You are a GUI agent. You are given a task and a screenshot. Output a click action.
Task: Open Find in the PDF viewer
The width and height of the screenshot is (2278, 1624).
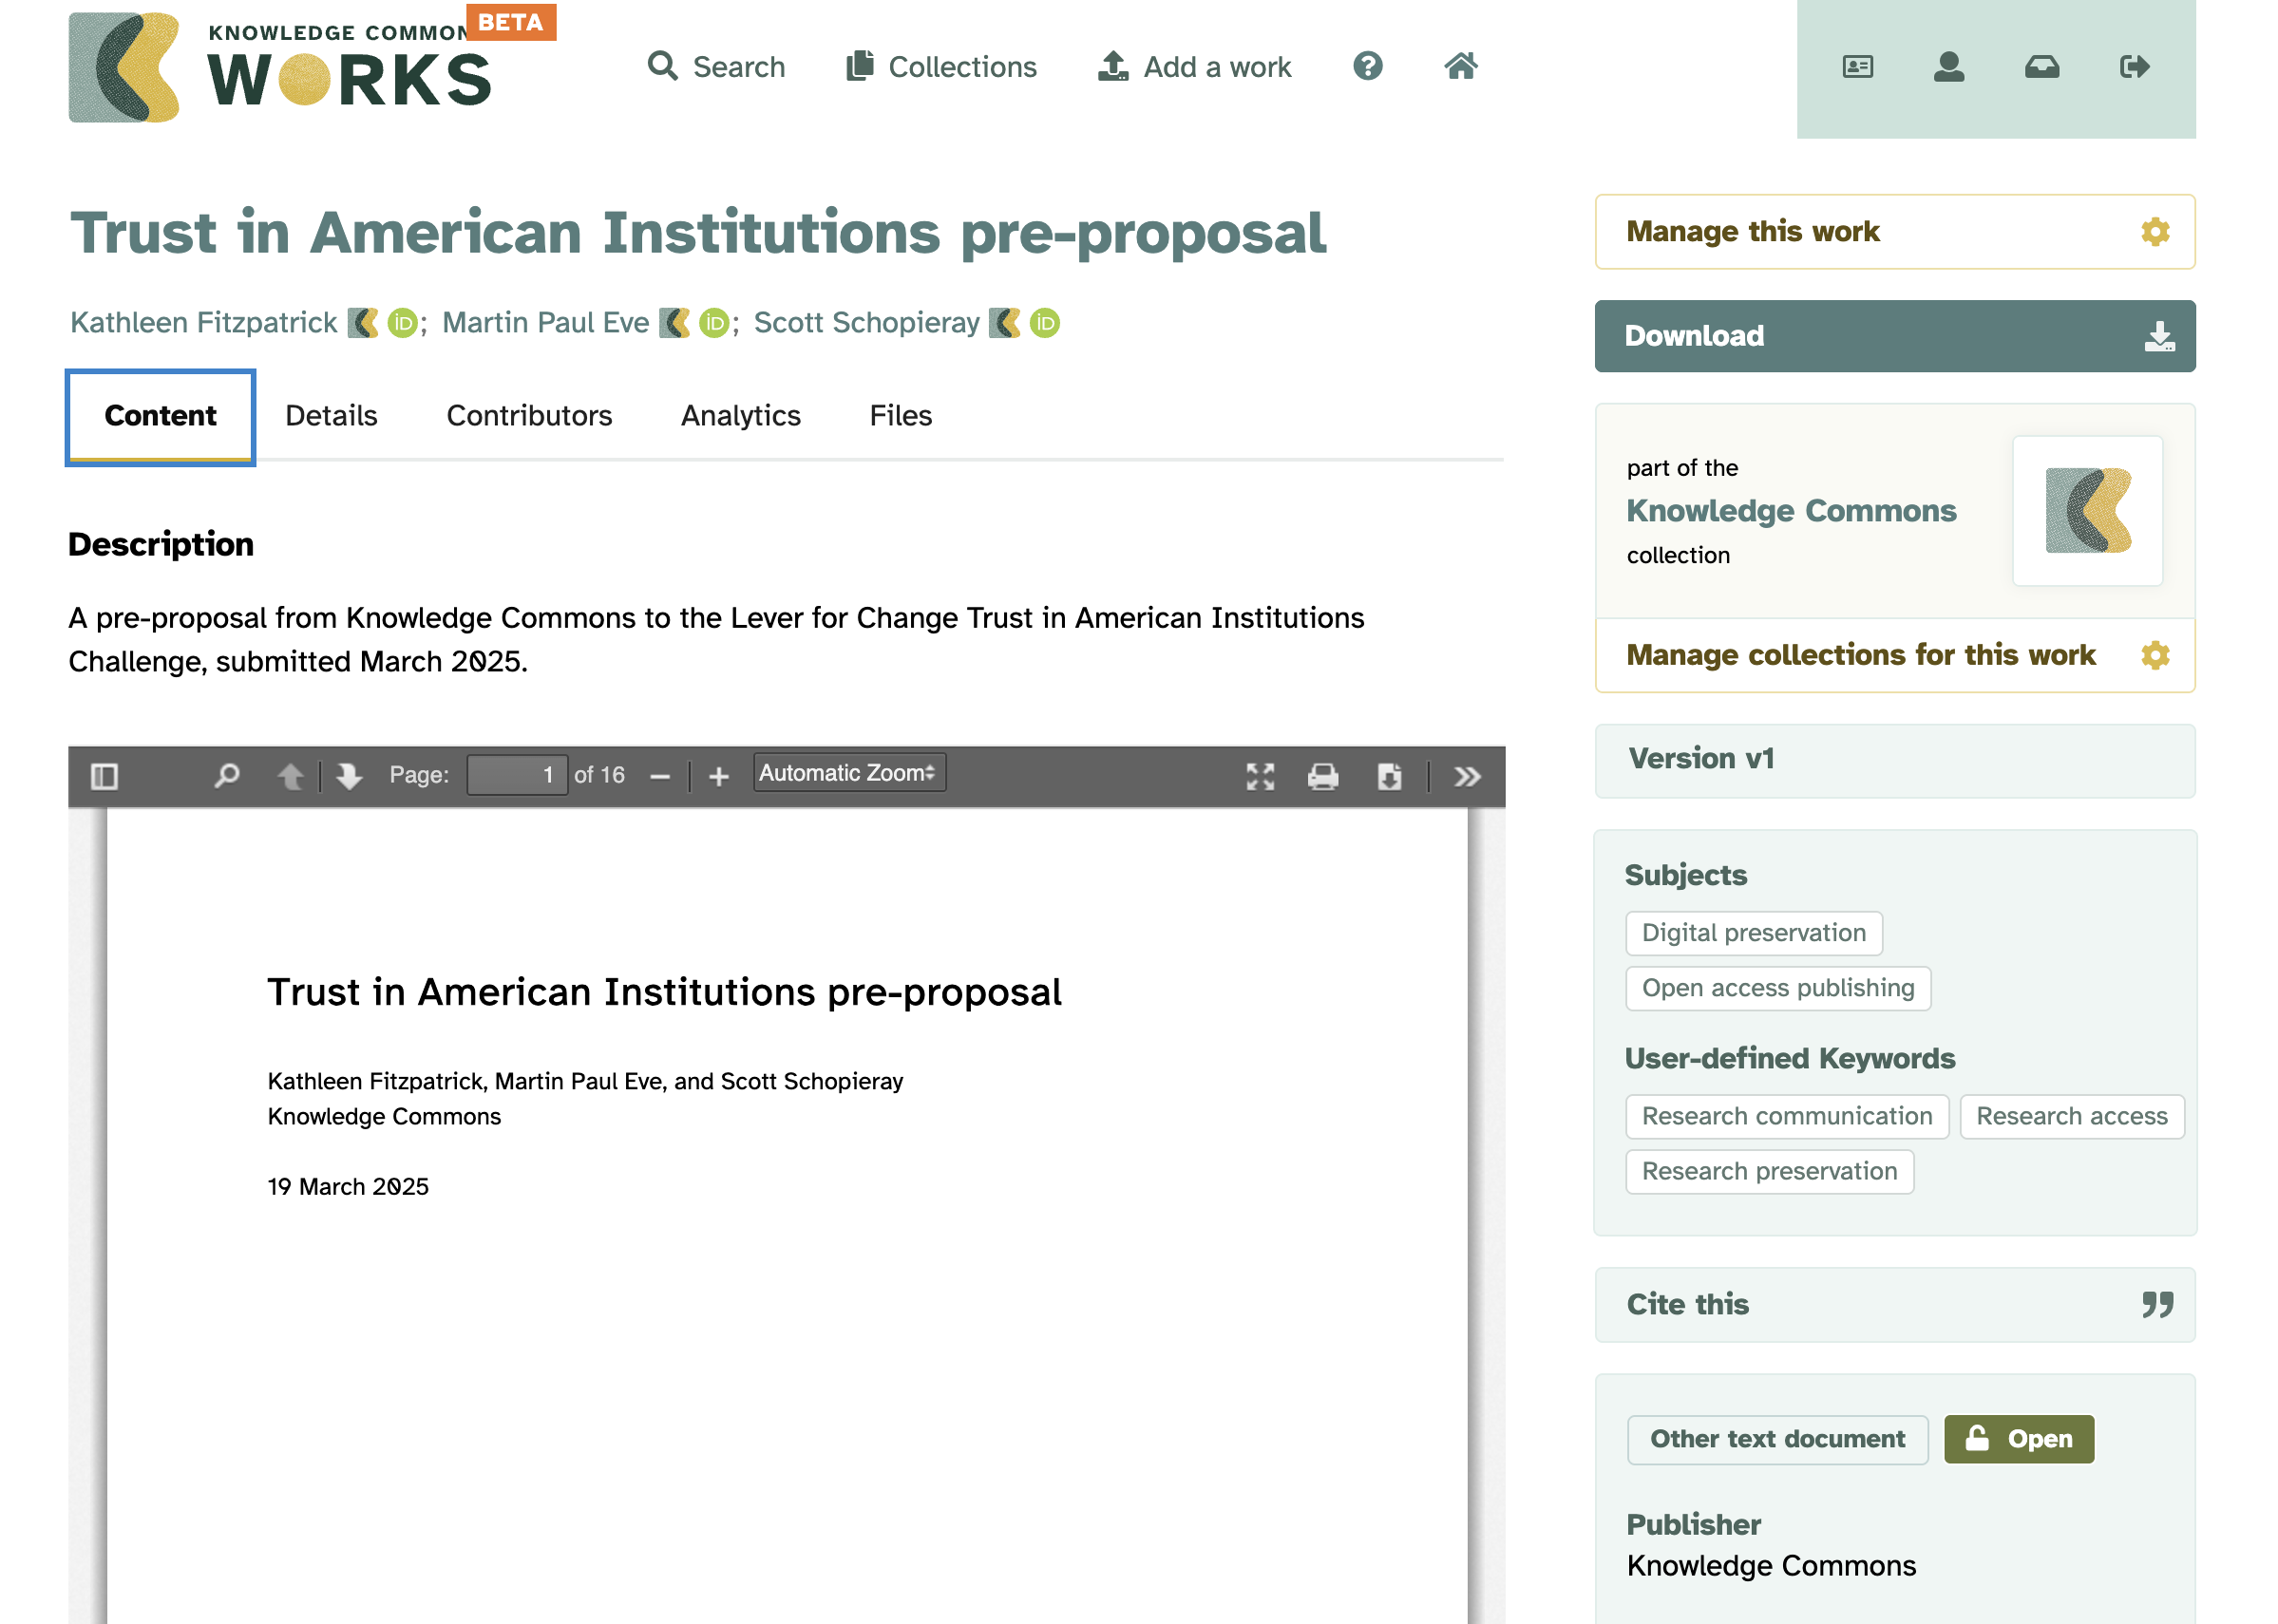(228, 775)
